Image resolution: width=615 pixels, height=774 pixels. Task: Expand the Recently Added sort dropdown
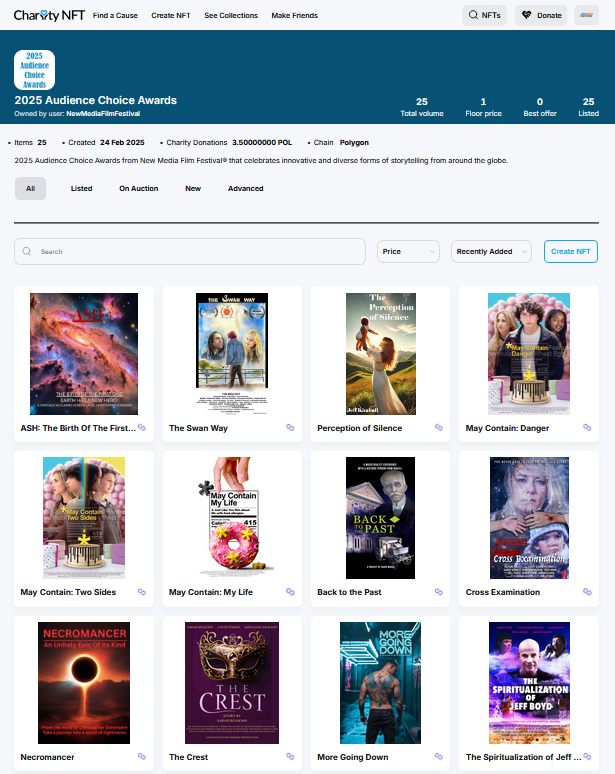pos(491,251)
